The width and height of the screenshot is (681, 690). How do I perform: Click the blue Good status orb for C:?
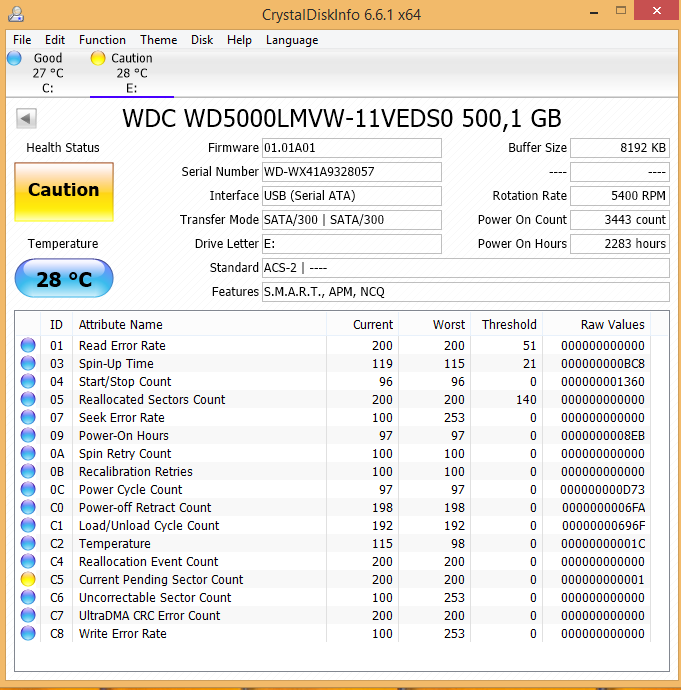[x=15, y=58]
